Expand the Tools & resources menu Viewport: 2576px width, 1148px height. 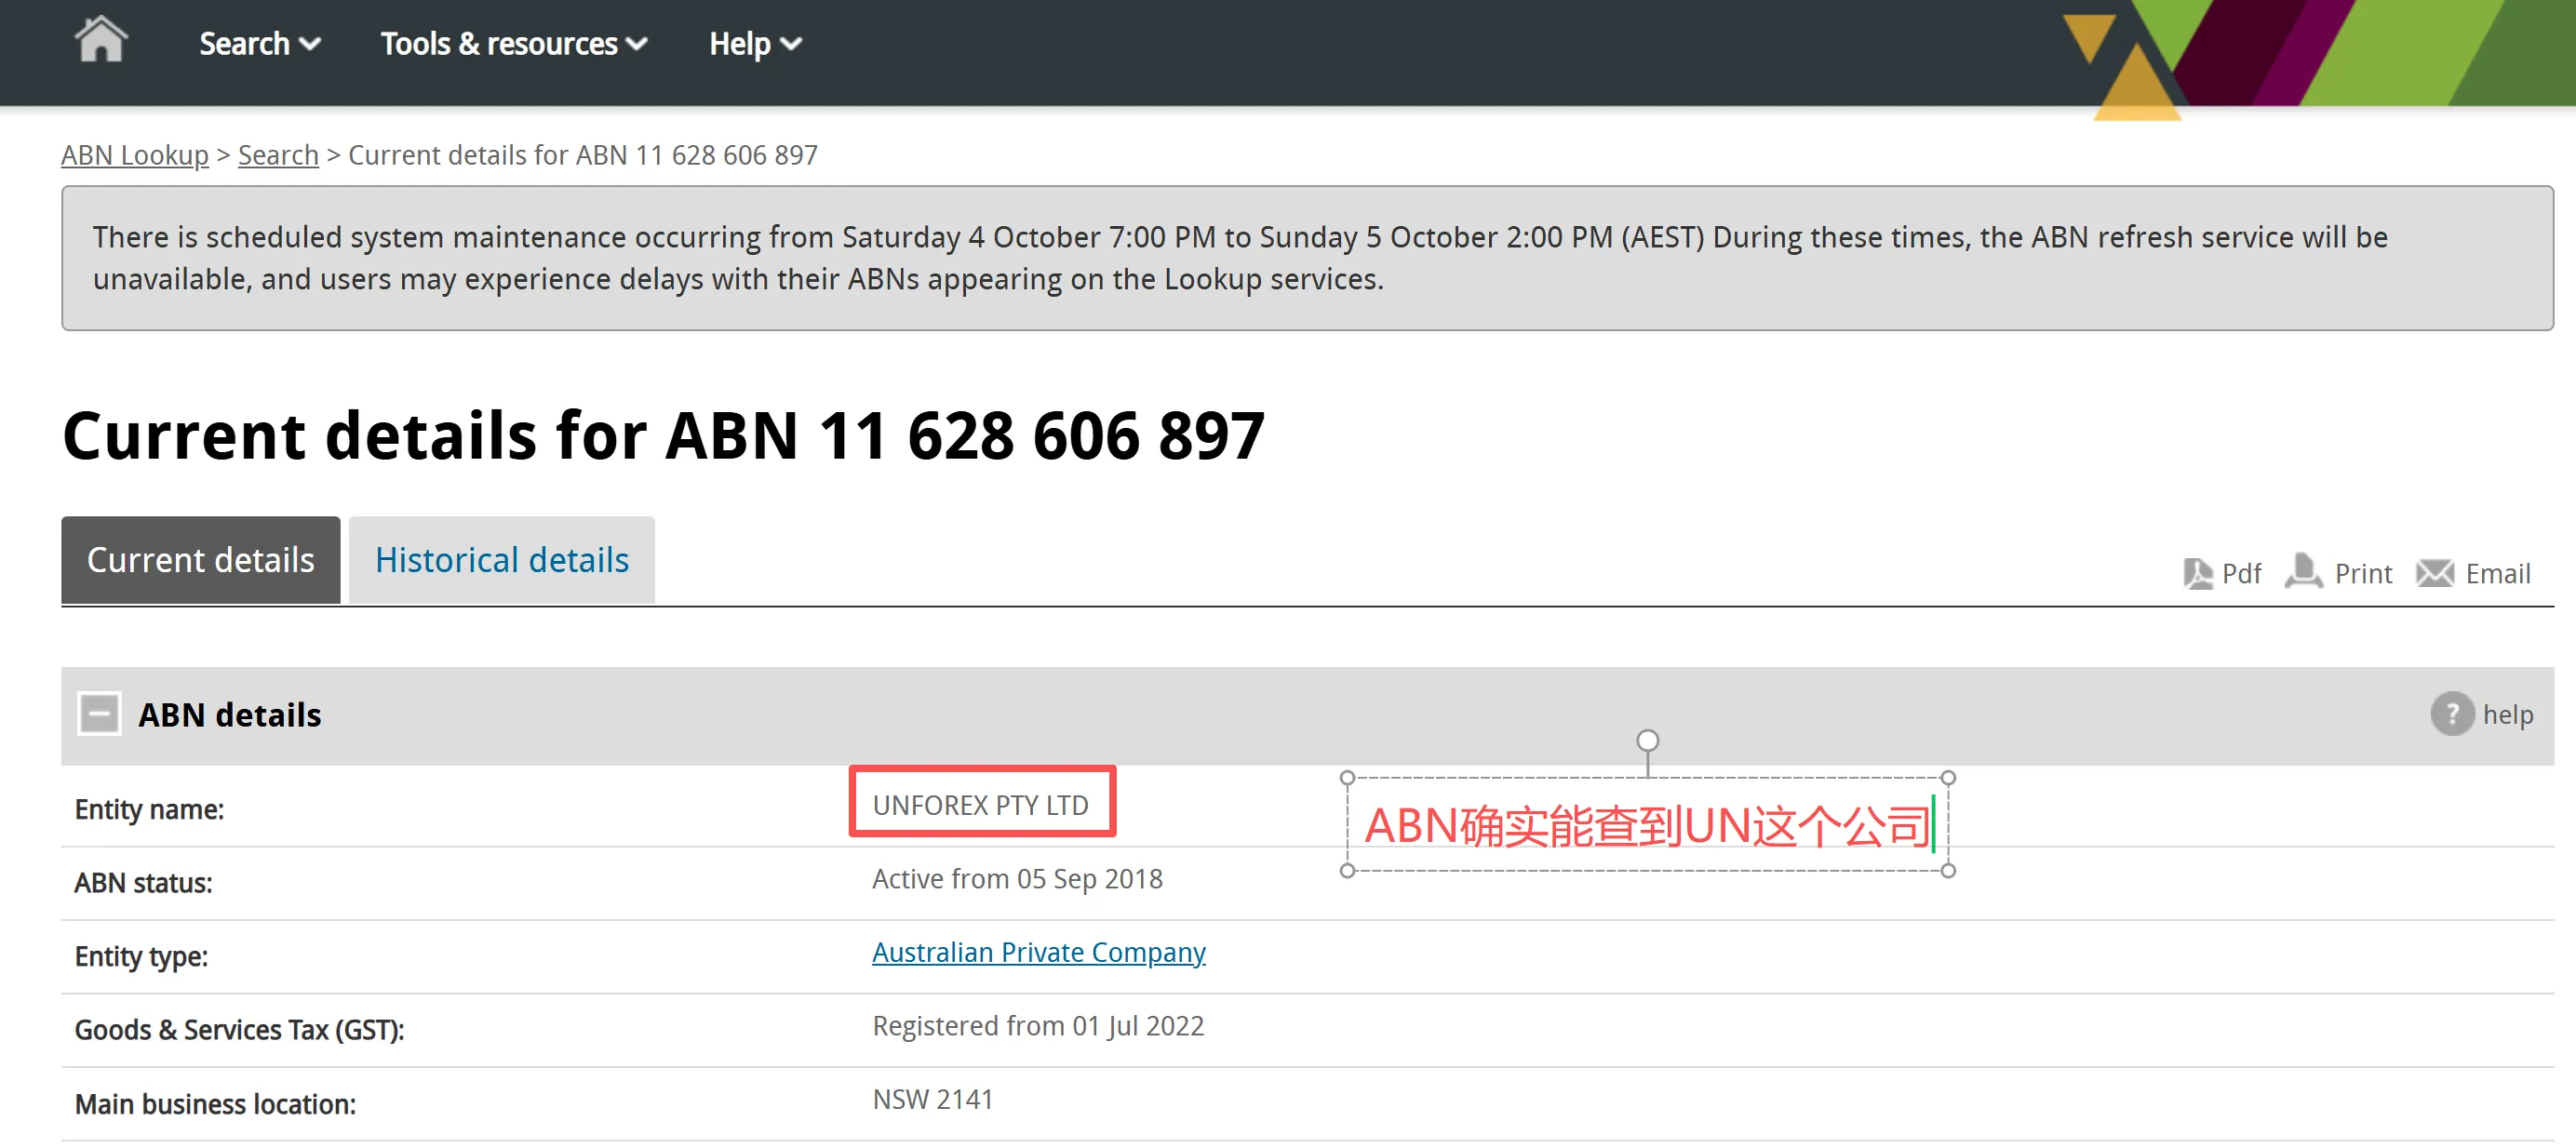(x=514, y=44)
